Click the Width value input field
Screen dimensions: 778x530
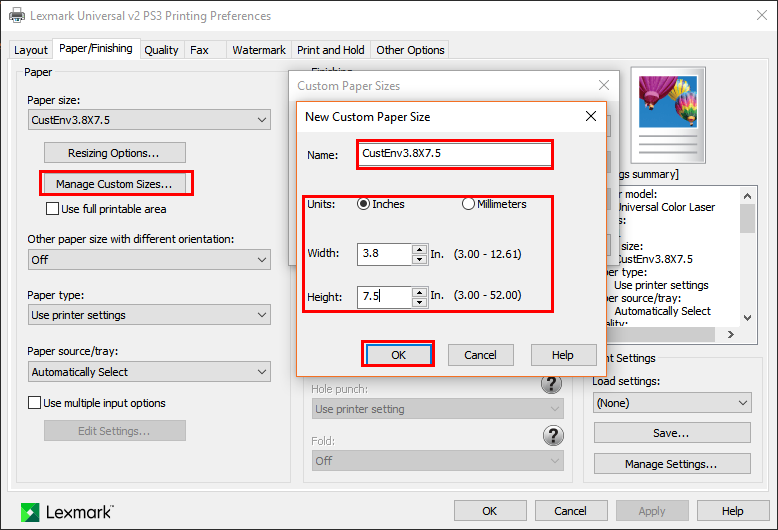[385, 254]
